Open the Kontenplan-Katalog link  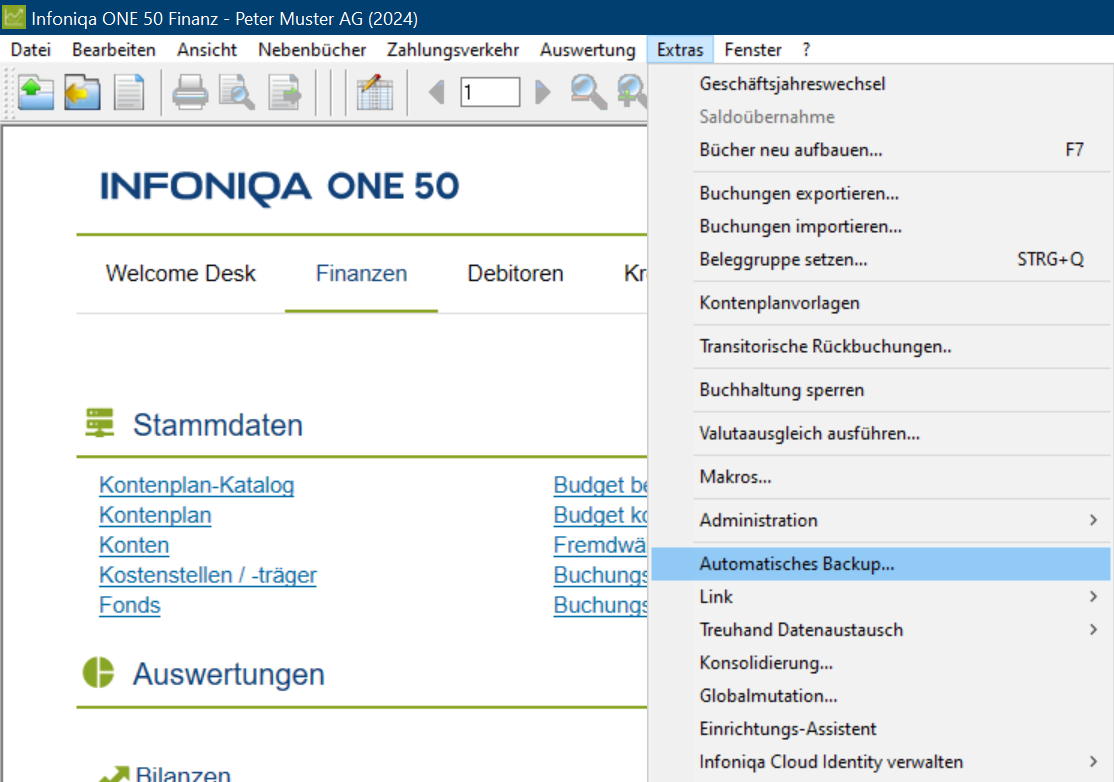[197, 485]
